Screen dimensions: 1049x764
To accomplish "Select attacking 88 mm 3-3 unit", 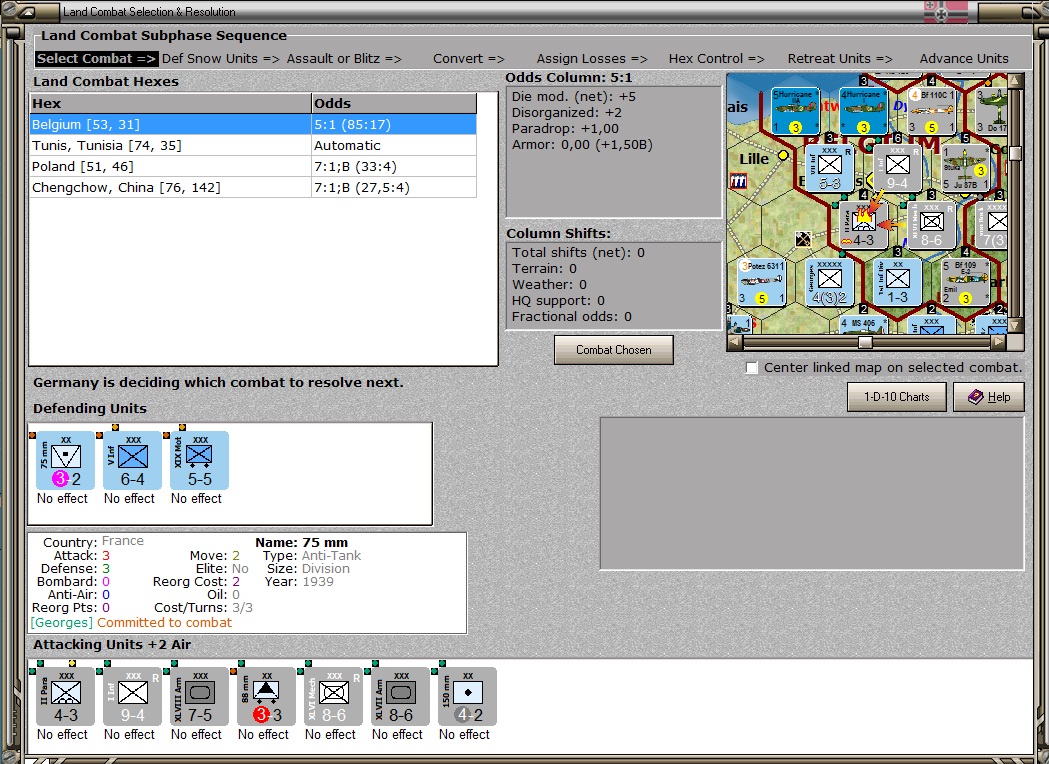I will pos(266,696).
